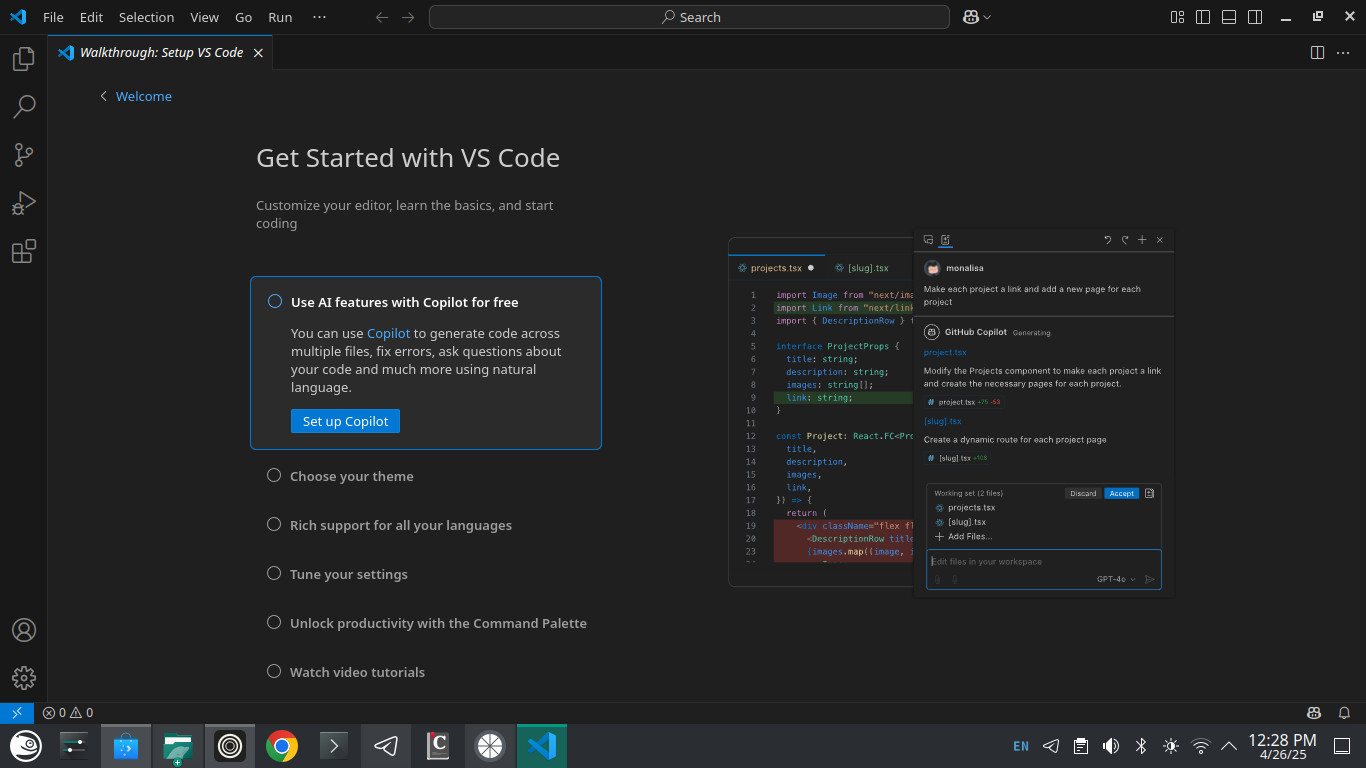
Task: Open Wi-Fi networks in system tray
Action: pyautogui.click(x=1201, y=746)
